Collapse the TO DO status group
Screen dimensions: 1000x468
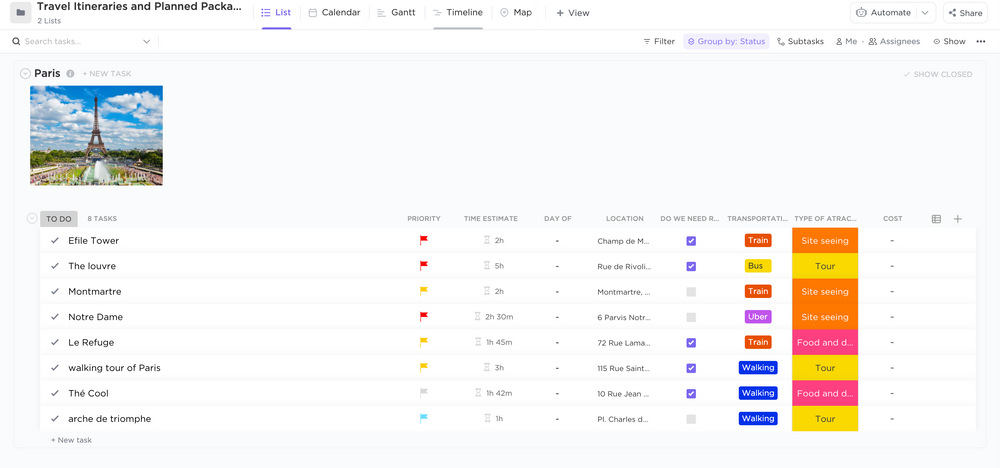click(32, 219)
